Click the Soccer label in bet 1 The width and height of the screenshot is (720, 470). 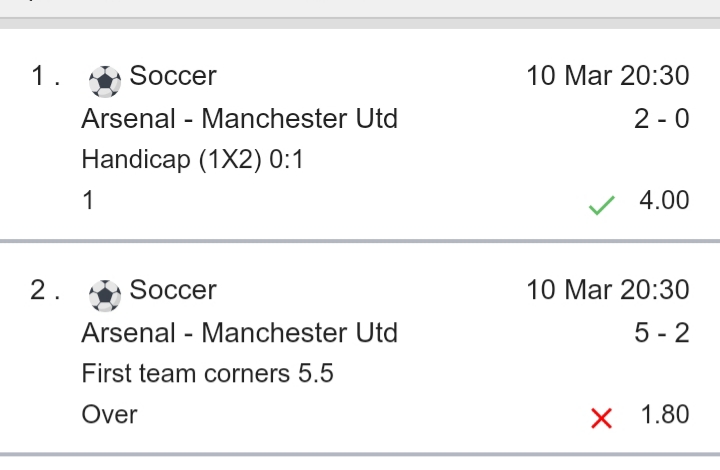pyautogui.click(x=173, y=76)
